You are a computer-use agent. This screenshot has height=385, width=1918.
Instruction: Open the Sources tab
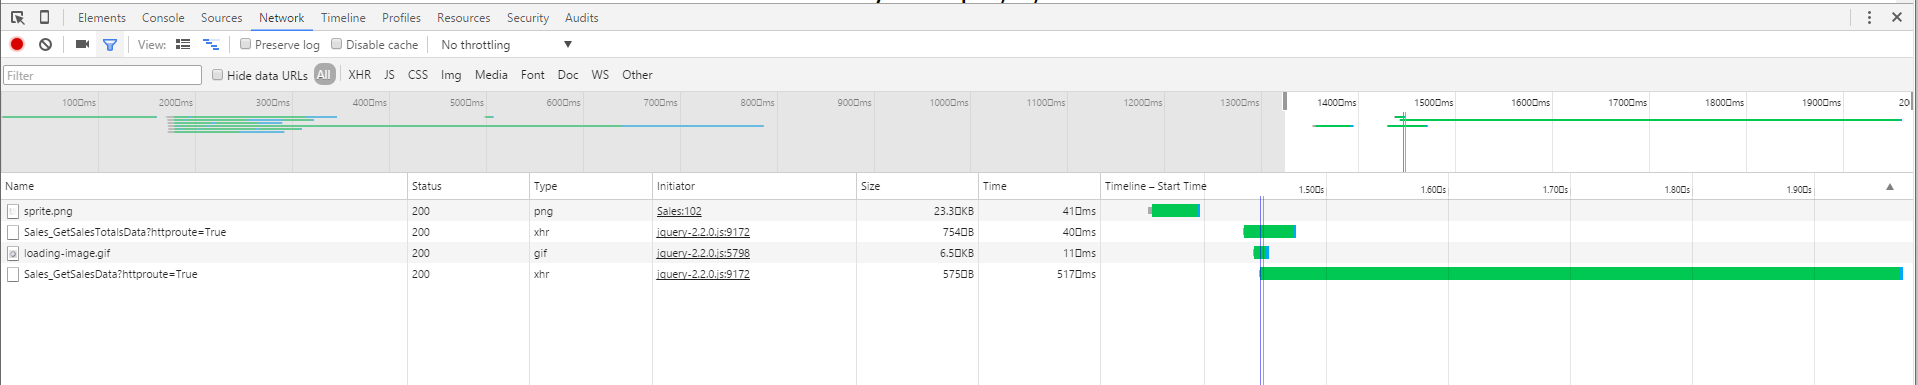tap(221, 18)
